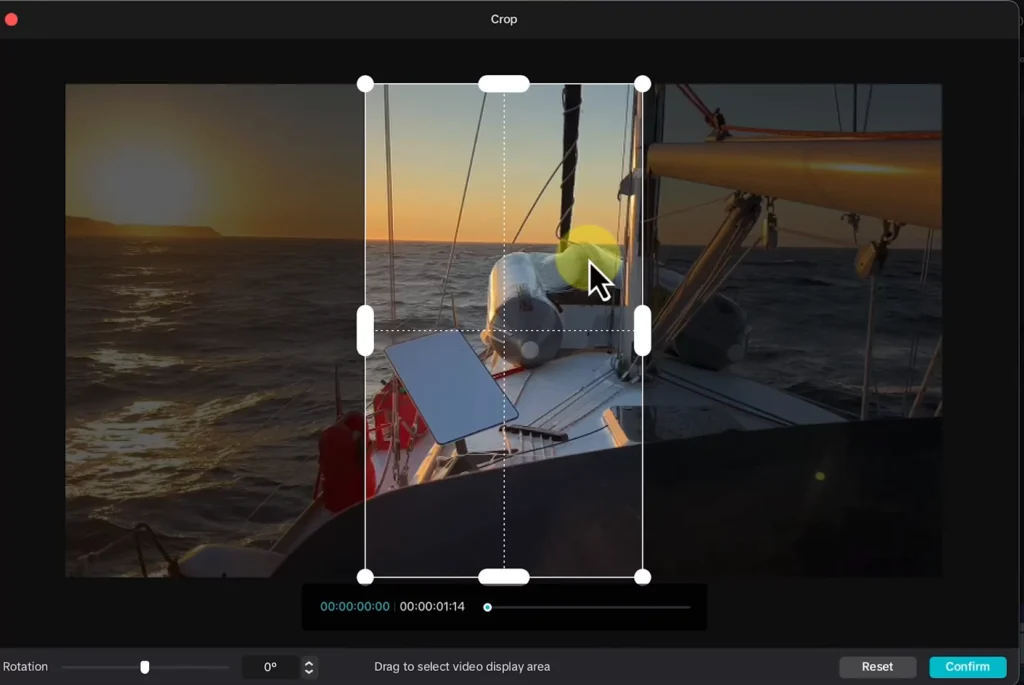The image size is (1024, 685).
Task: Click the Rotation slider thumb
Action: point(145,667)
